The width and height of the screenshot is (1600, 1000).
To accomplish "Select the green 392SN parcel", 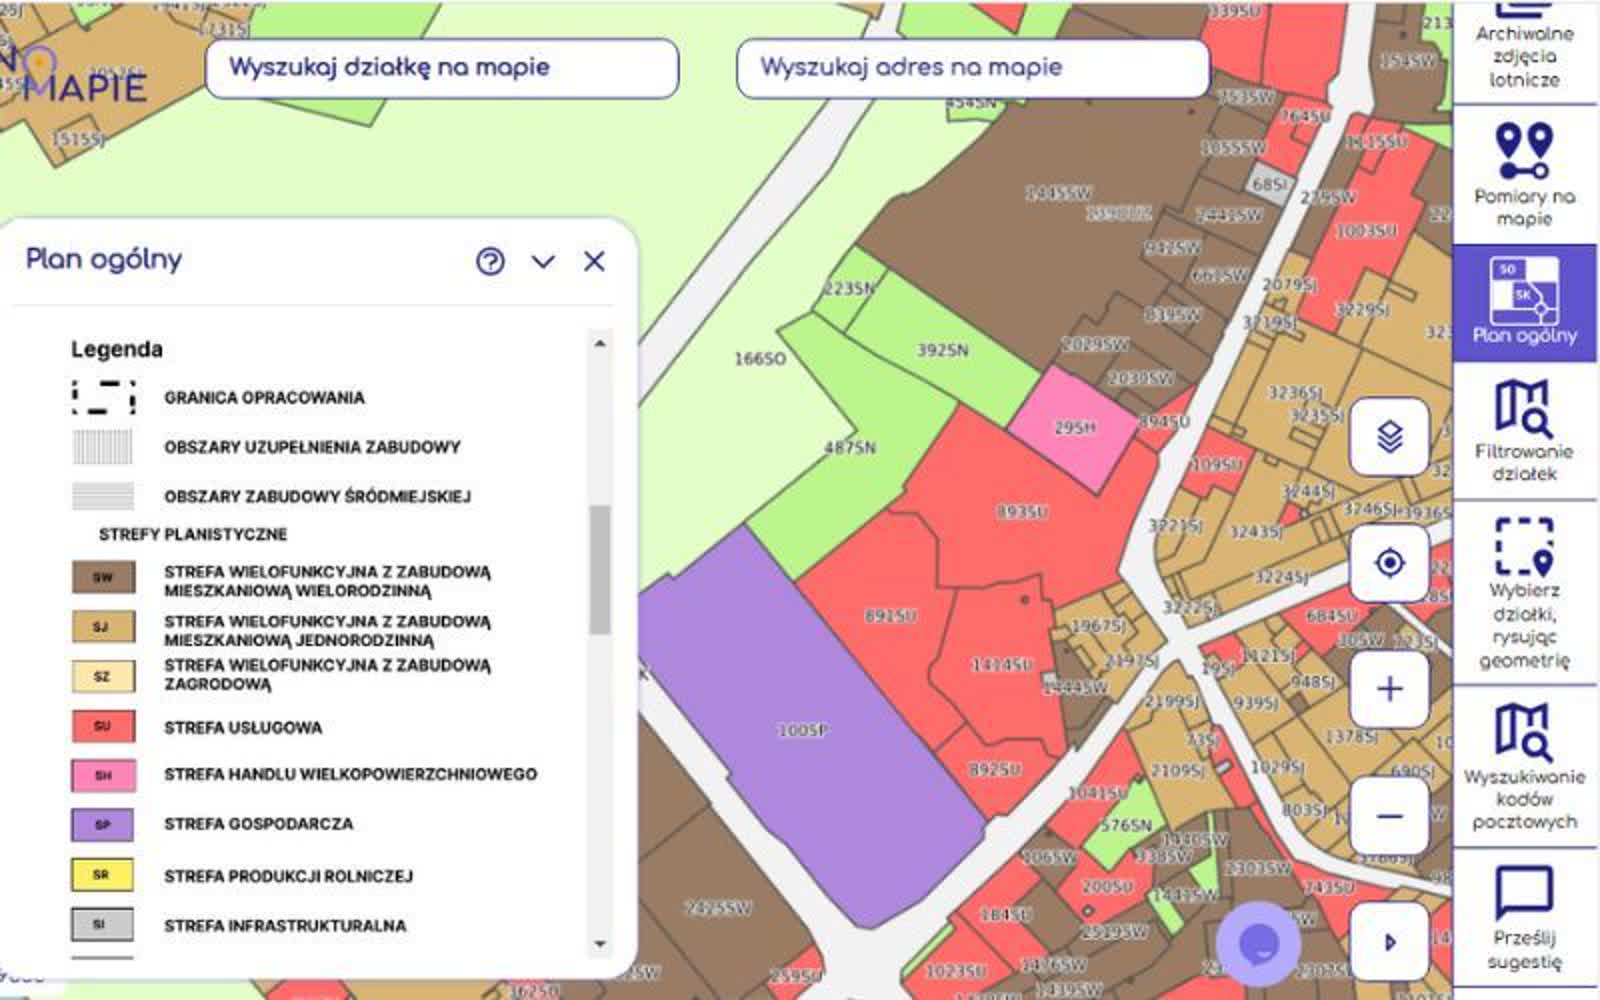I will (943, 350).
